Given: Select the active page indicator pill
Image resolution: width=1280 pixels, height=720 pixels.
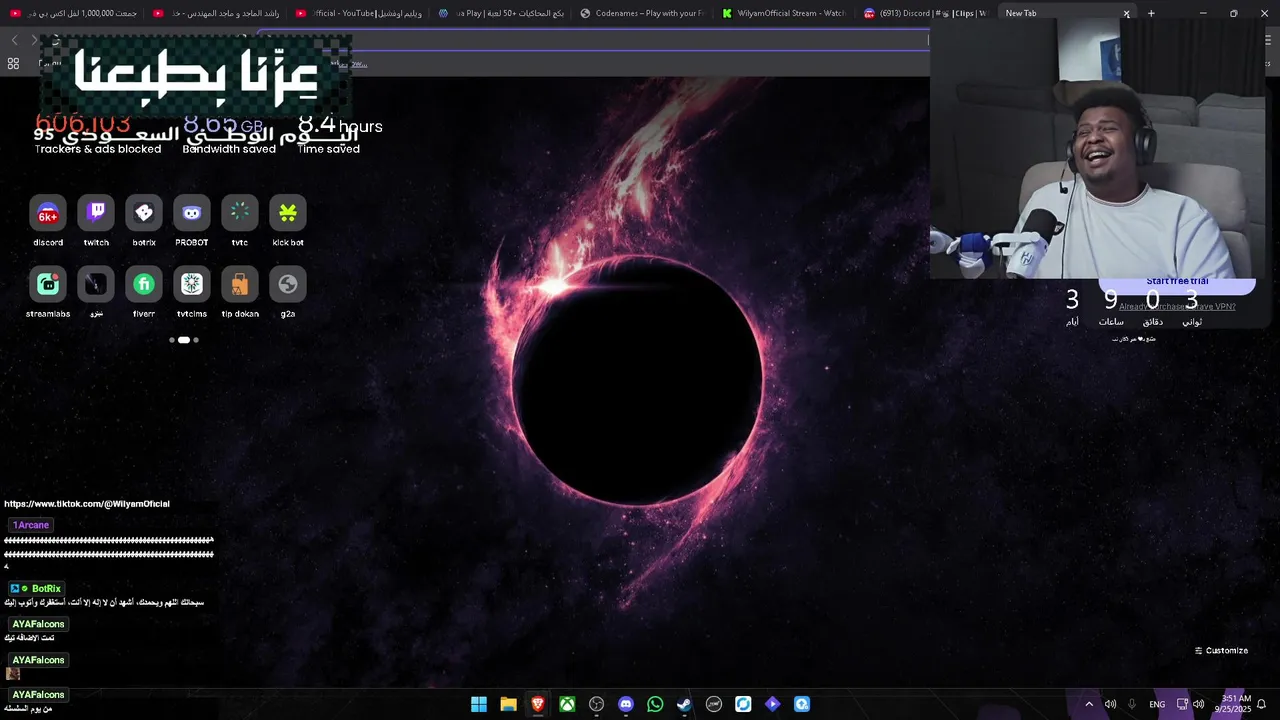Looking at the screenshot, I should click(184, 340).
